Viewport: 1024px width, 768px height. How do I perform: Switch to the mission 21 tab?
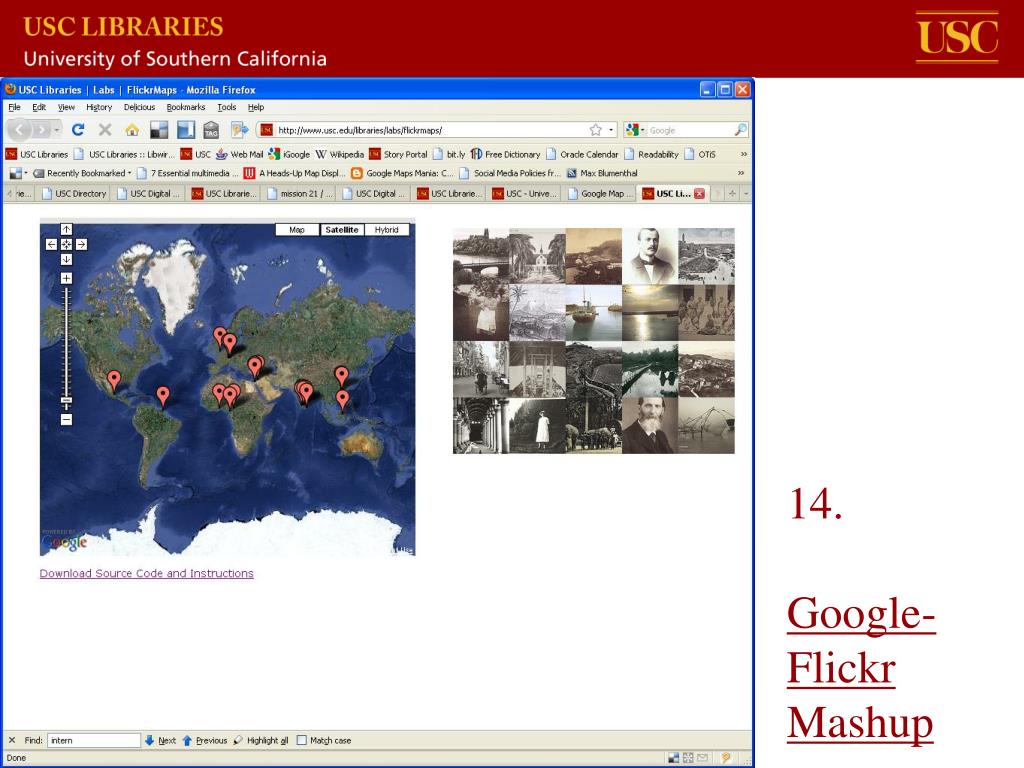coord(300,193)
